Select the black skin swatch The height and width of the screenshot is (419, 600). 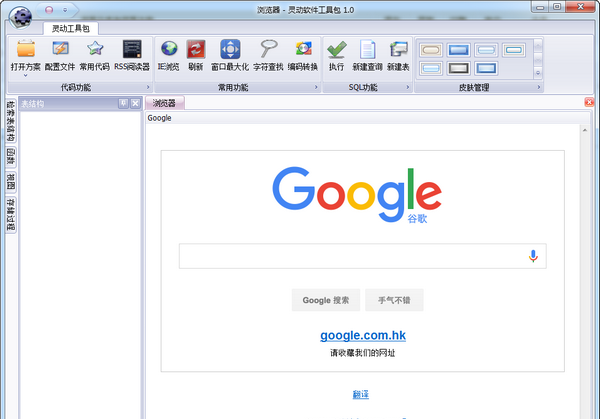458,68
